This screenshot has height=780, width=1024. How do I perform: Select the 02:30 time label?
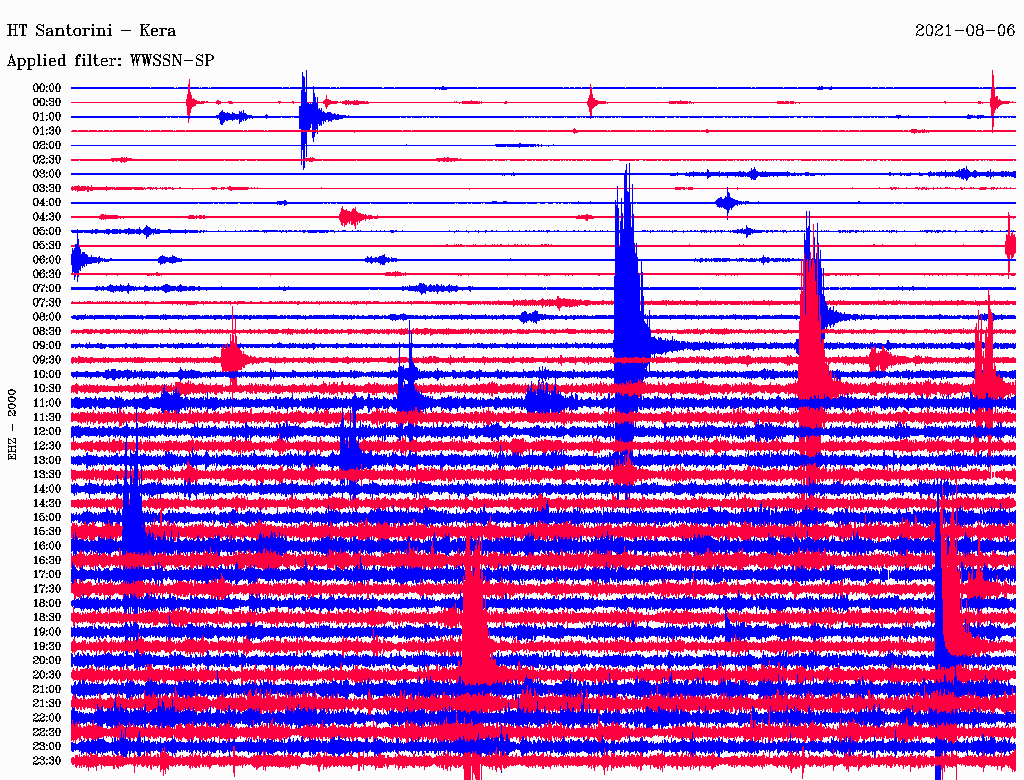click(47, 160)
